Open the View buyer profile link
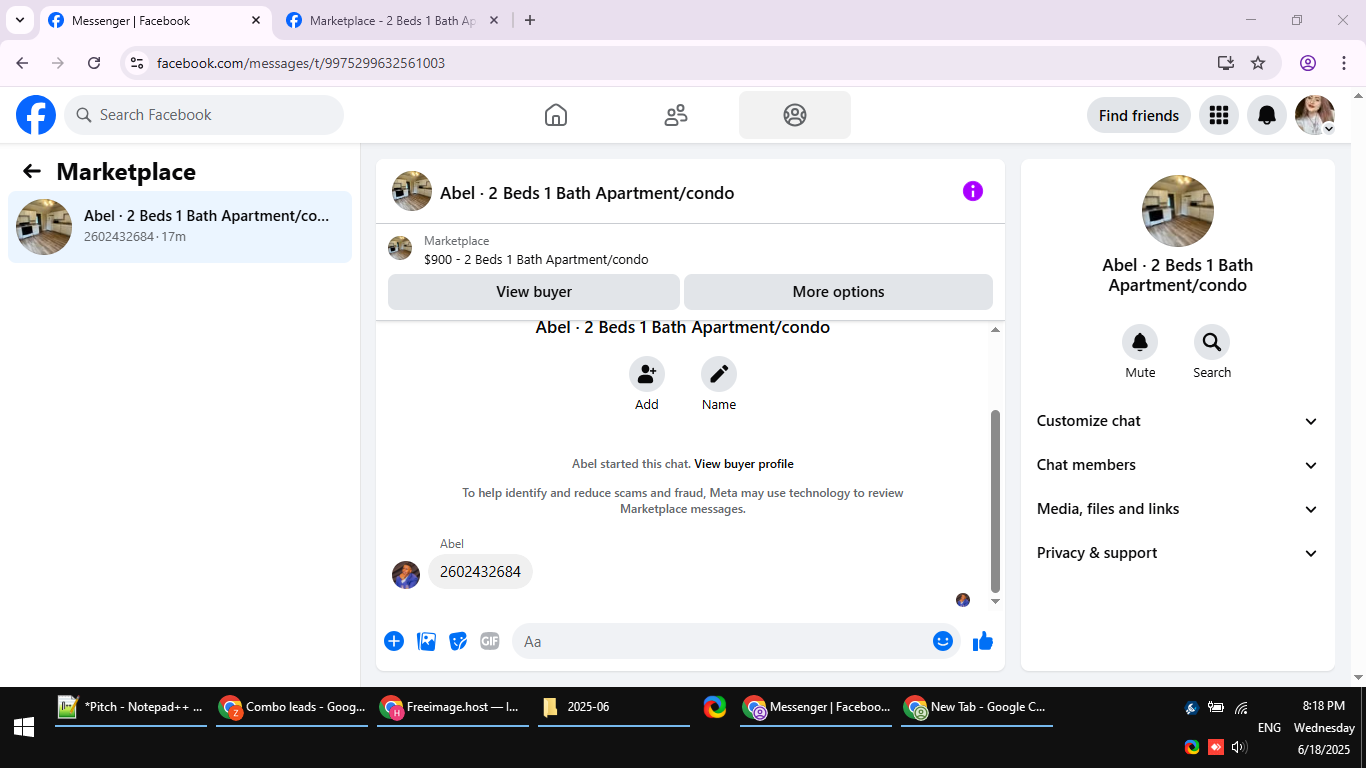1366x768 pixels. (x=744, y=464)
